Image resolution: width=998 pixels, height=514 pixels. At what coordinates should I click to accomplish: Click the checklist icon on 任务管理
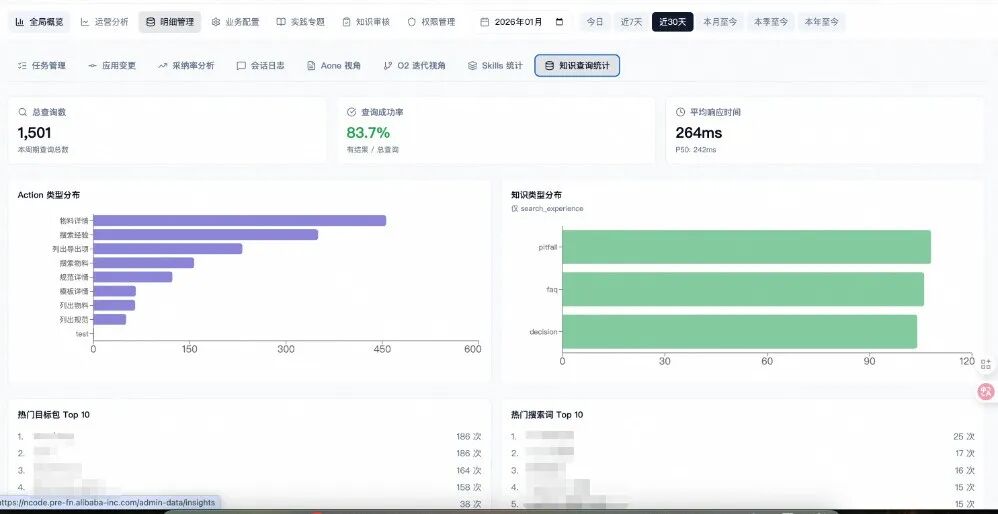(22, 66)
